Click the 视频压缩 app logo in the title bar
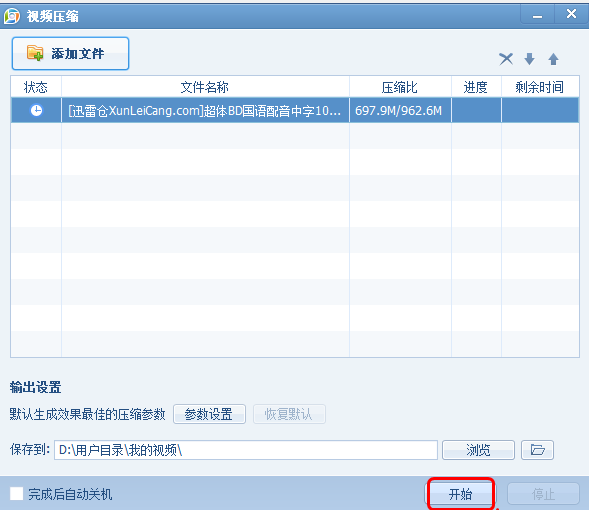The image size is (589, 510). click(11, 16)
